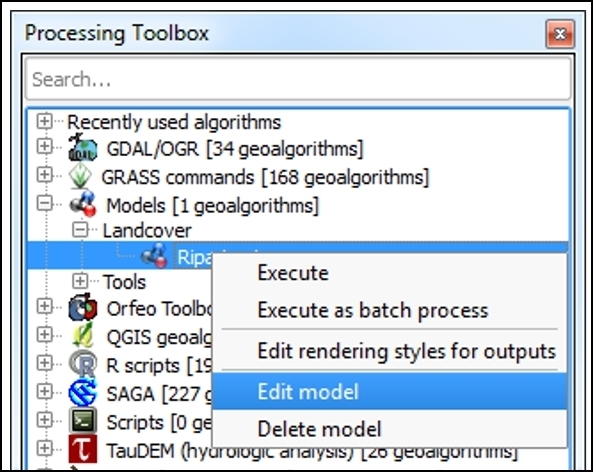This screenshot has height=472, width=593.
Task: Expand the GDAL/OGR group
Action: pos(45,147)
